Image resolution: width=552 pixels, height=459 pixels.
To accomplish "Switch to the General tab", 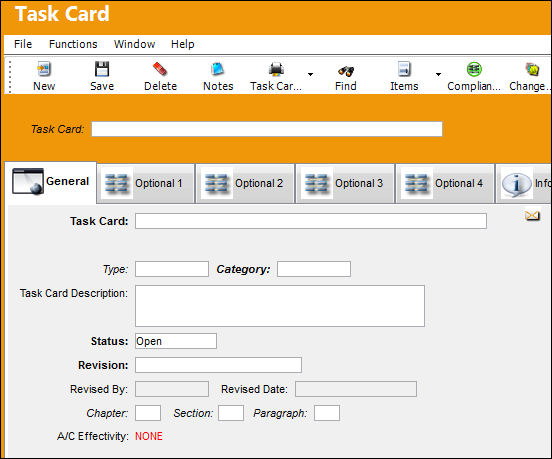I will tap(51, 182).
